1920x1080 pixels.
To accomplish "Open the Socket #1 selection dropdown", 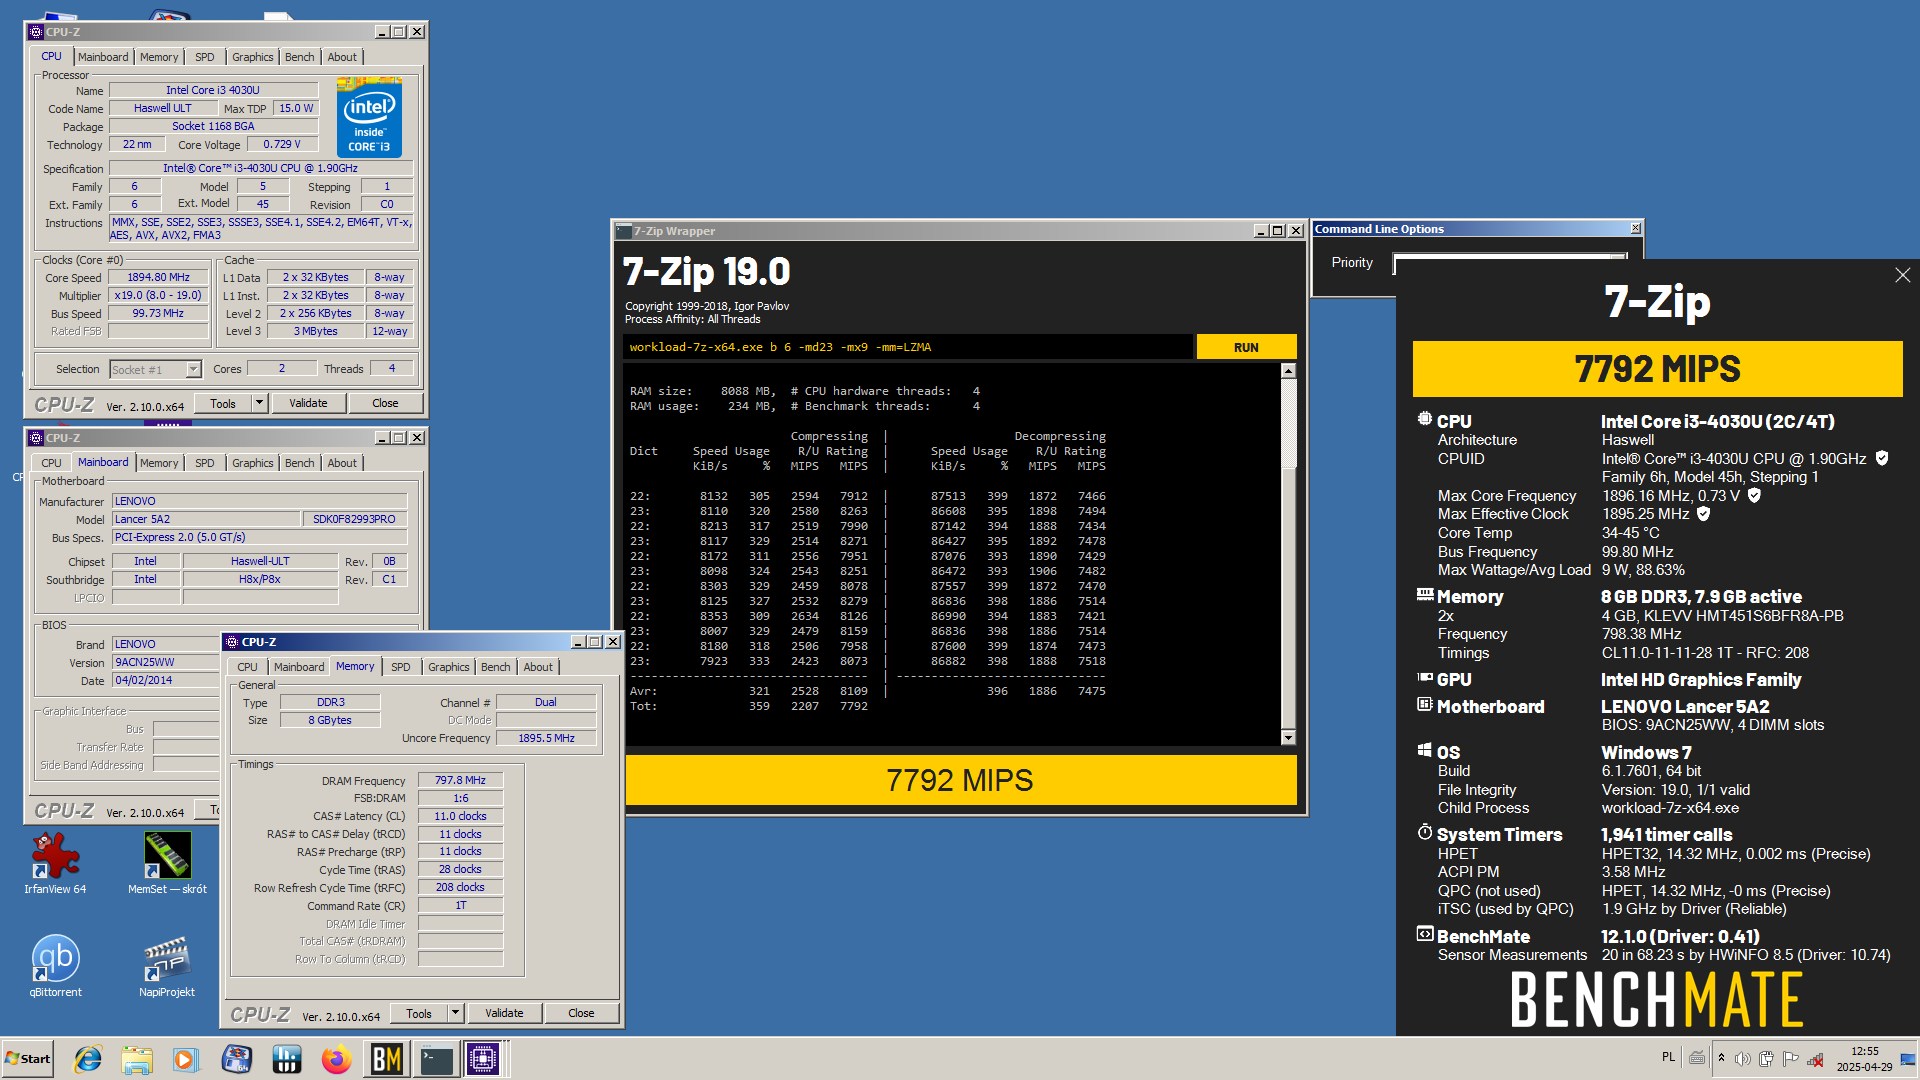I will tap(155, 369).
